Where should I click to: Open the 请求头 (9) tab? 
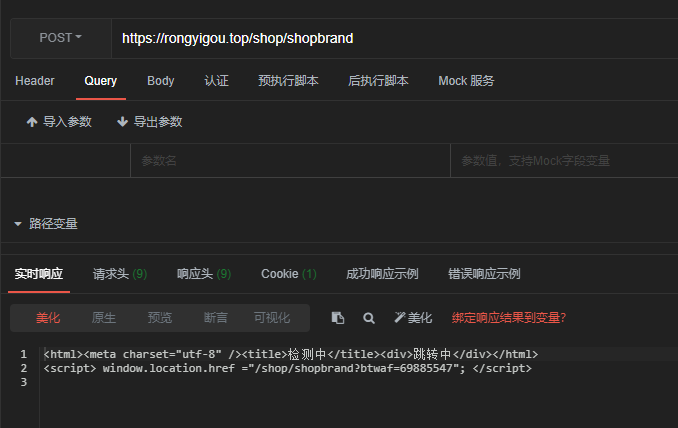tap(120, 274)
